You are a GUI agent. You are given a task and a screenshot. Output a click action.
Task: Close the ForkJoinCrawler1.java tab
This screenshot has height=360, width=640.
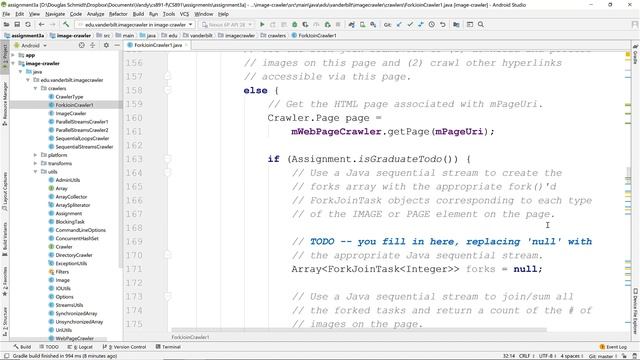coord(187,45)
